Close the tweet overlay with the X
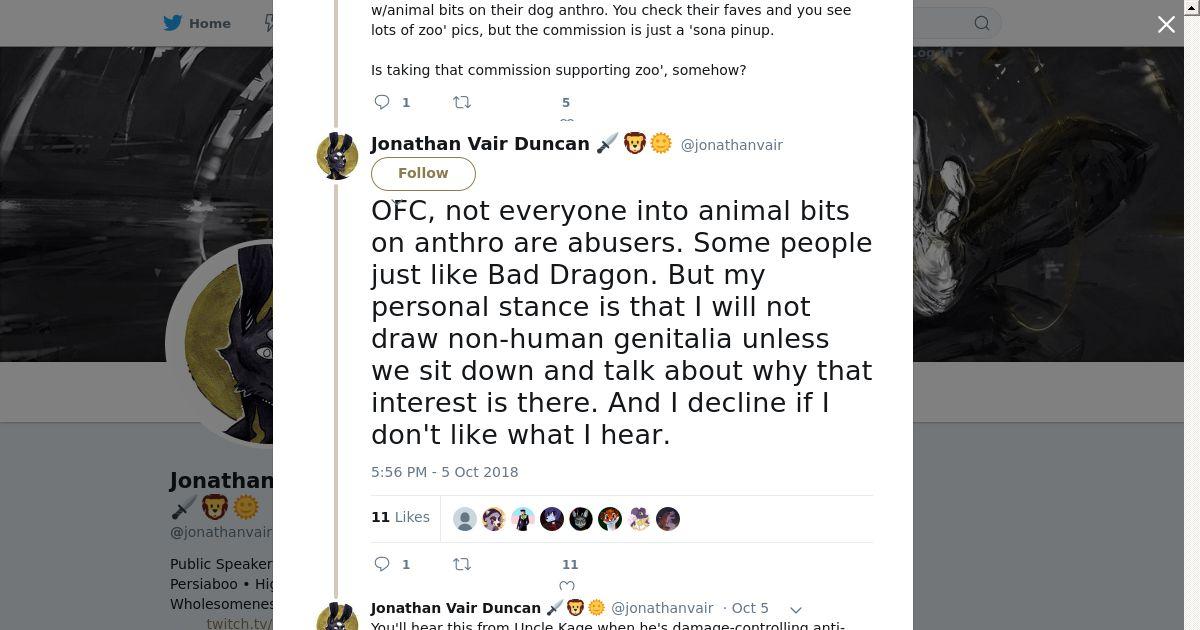This screenshot has height=630, width=1200. point(1166,25)
